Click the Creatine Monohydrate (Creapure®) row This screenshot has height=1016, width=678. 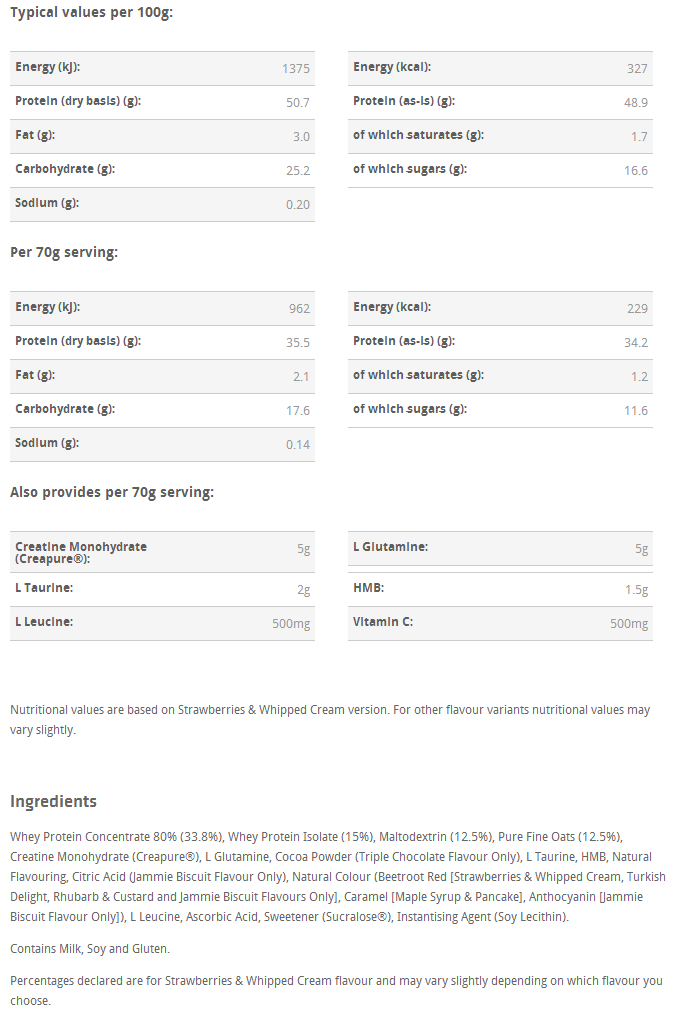(x=162, y=552)
